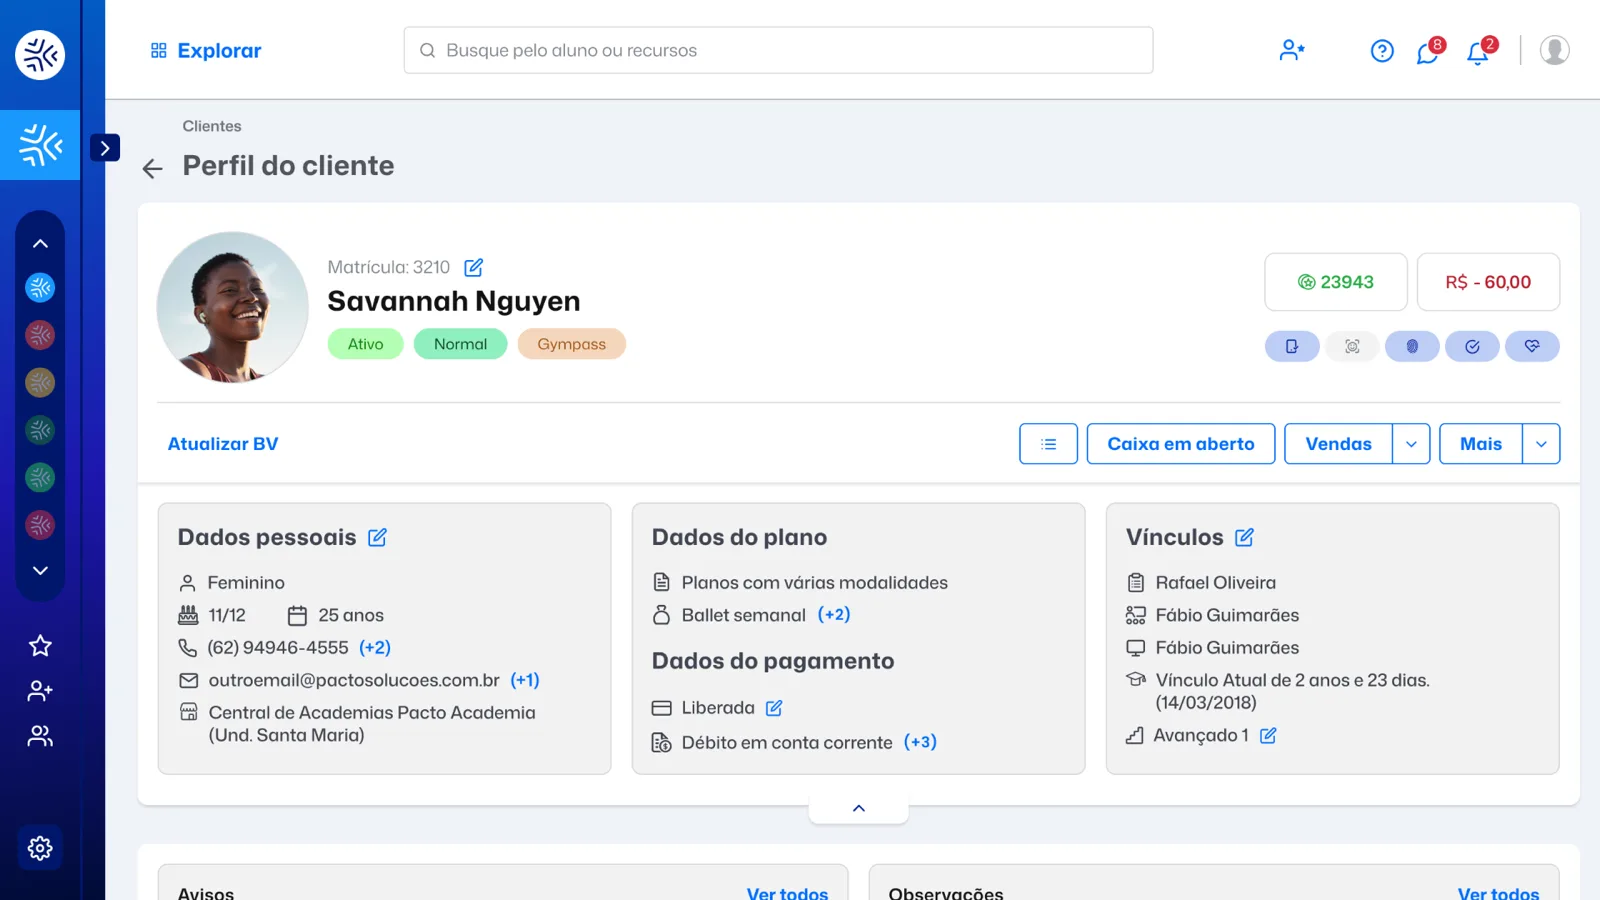Click add client icon in top bar

pos(1292,50)
